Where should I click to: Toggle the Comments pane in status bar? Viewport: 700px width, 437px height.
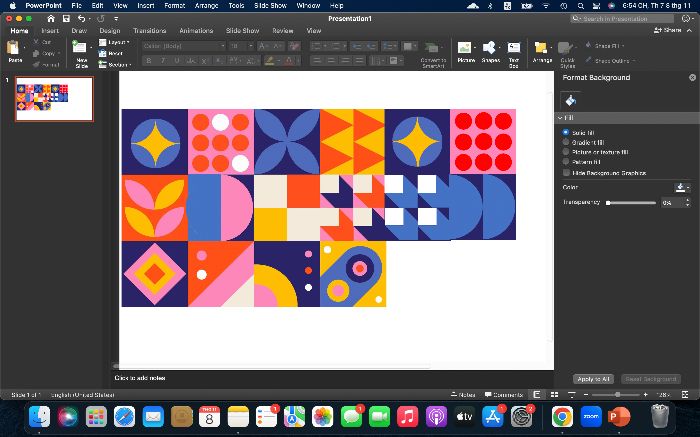[504, 395]
